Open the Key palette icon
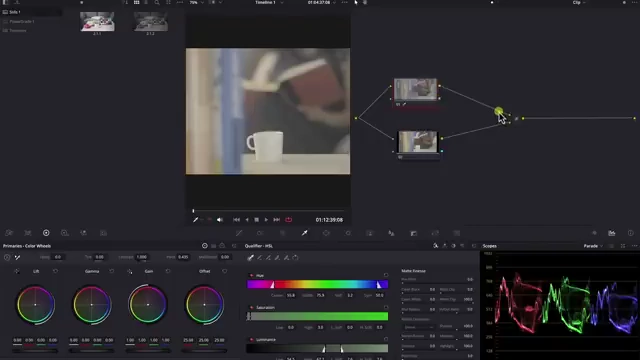The image size is (640, 360). pos(413,233)
